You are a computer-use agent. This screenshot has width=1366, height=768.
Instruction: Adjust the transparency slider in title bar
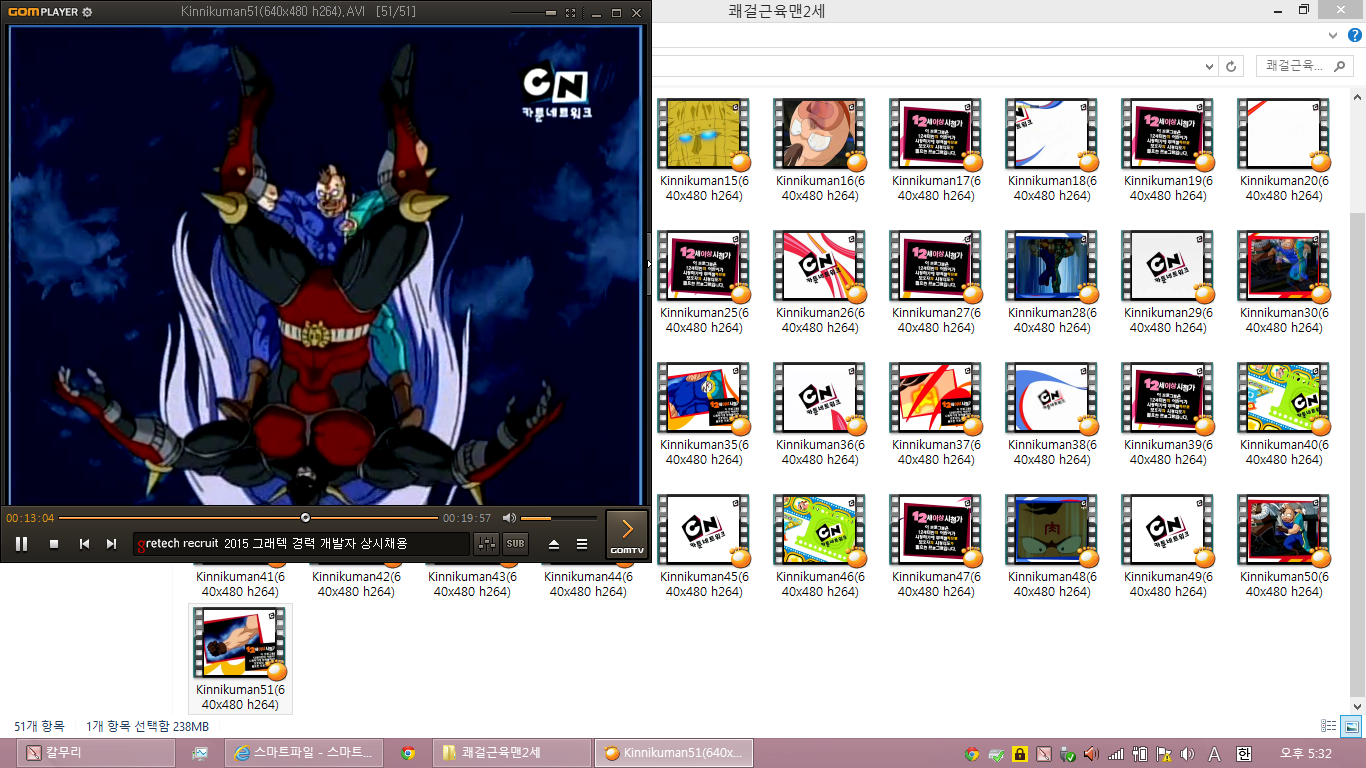(533, 13)
